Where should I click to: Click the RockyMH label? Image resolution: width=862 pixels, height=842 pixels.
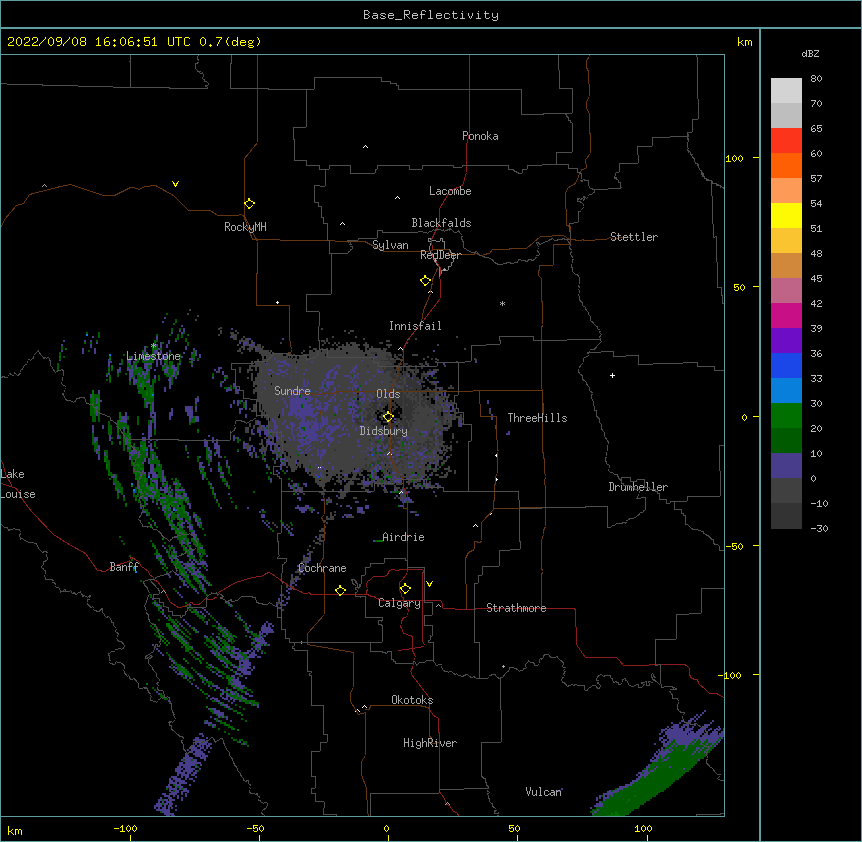coord(245,227)
